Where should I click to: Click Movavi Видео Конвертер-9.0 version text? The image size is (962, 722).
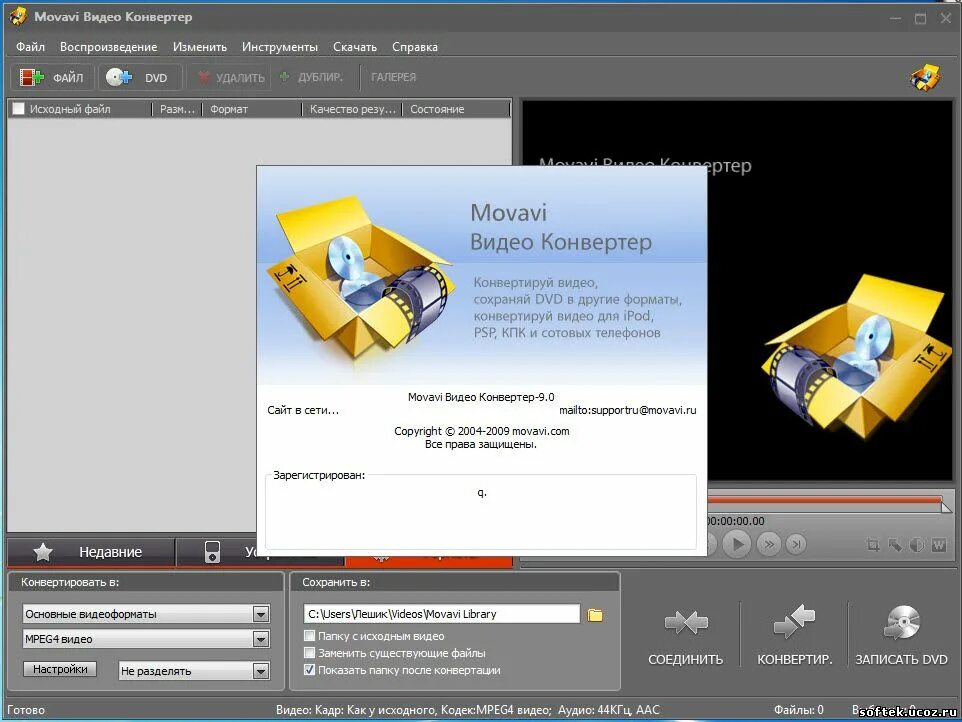(x=481, y=397)
